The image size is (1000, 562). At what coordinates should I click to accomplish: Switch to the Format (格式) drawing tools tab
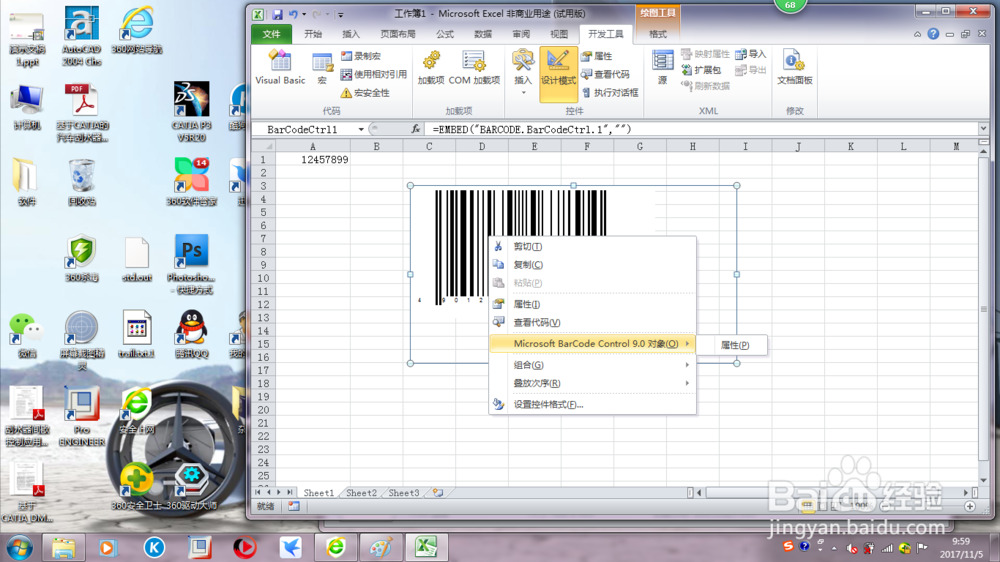click(658, 34)
